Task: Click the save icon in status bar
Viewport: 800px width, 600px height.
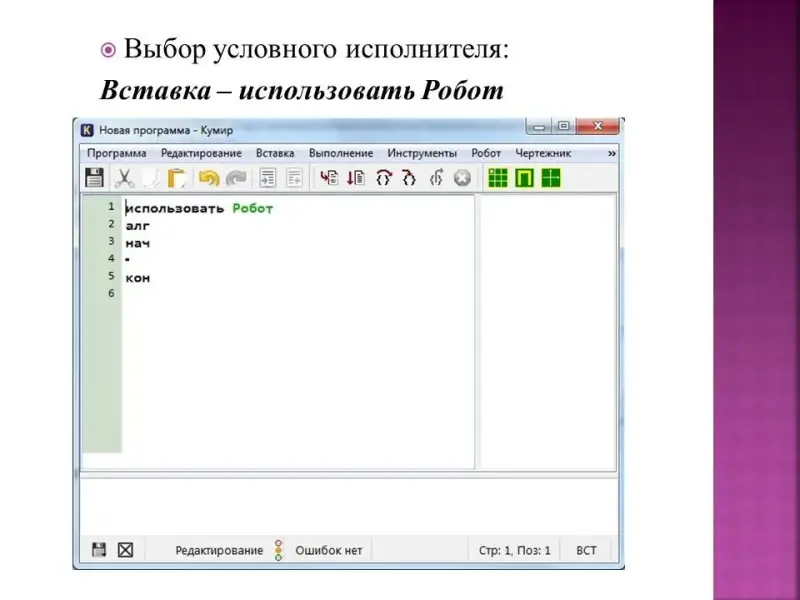Action: (99, 550)
